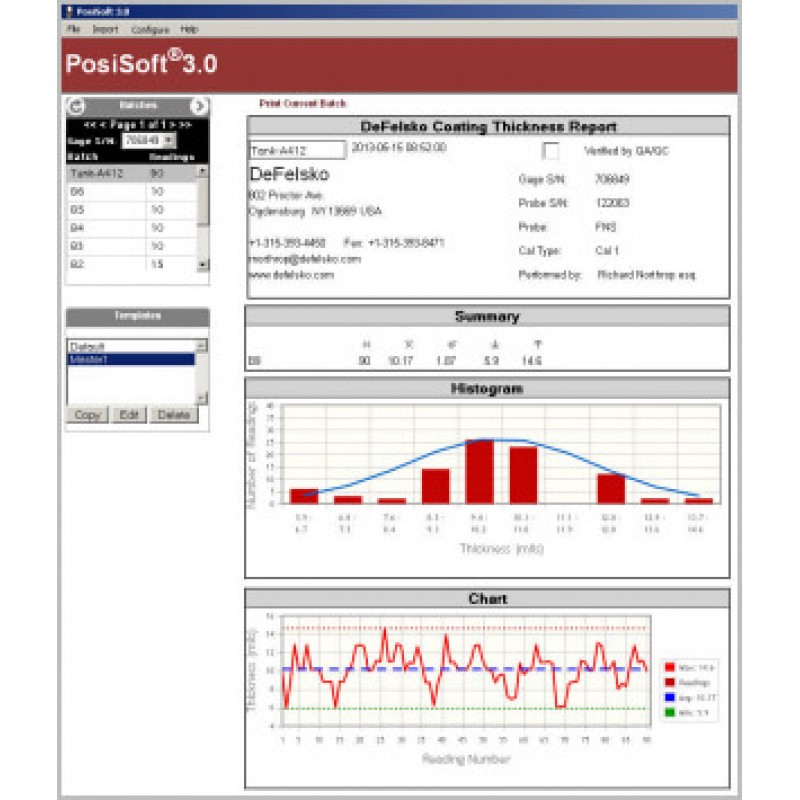Click the Copy template button

point(87,415)
